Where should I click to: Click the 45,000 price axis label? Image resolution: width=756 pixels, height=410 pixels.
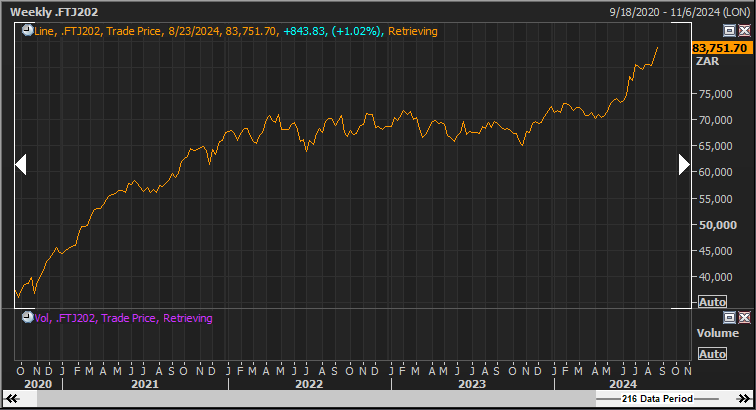click(716, 251)
